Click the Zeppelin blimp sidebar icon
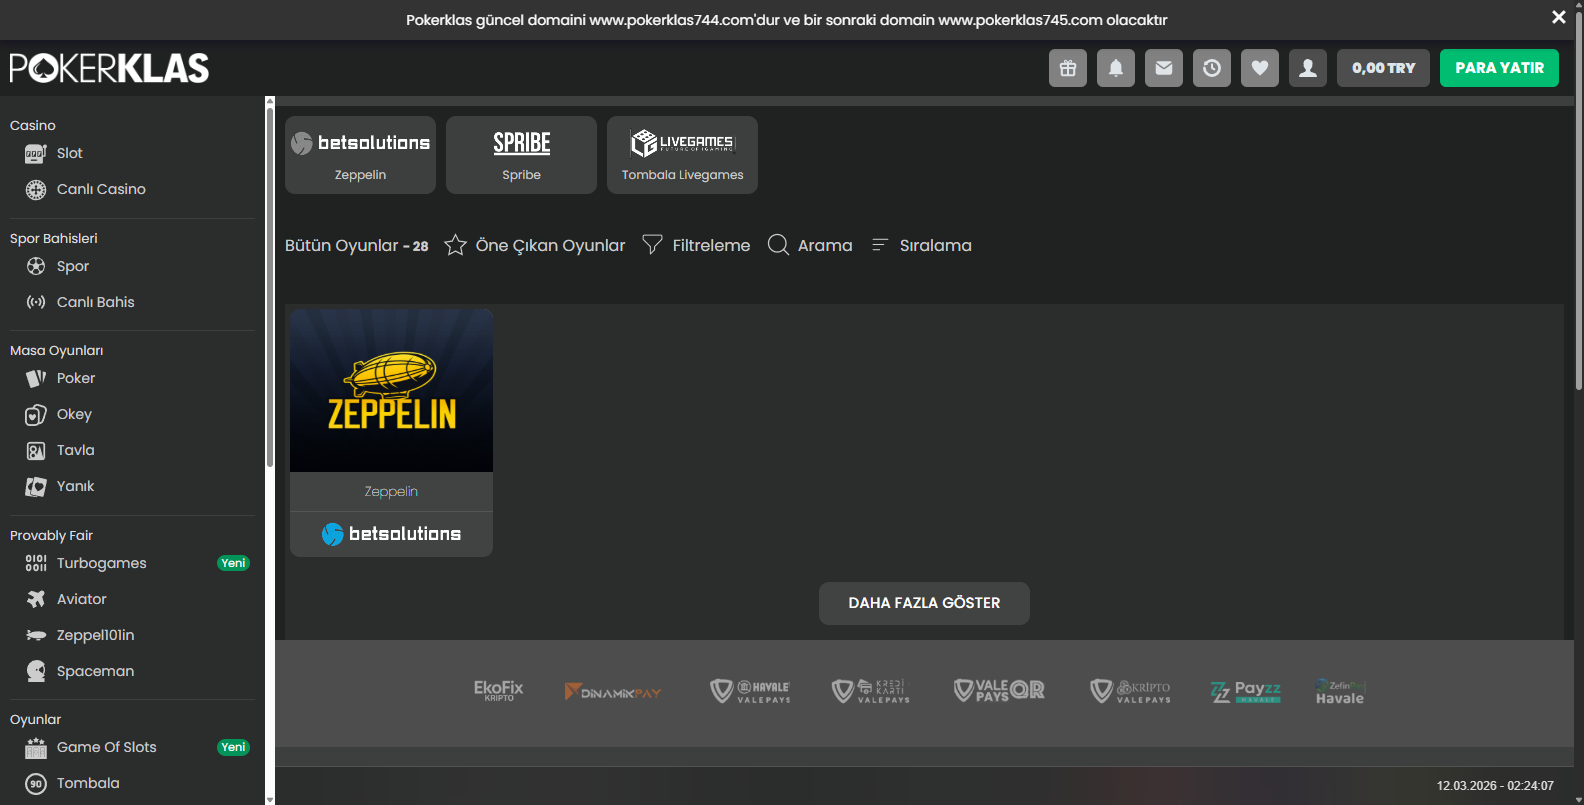 36,635
